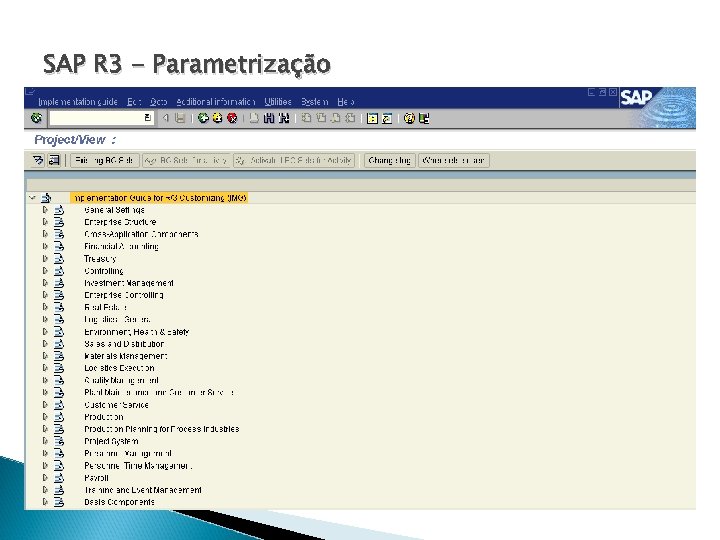Open the Goto menu
The width and height of the screenshot is (720, 540).
click(158, 101)
